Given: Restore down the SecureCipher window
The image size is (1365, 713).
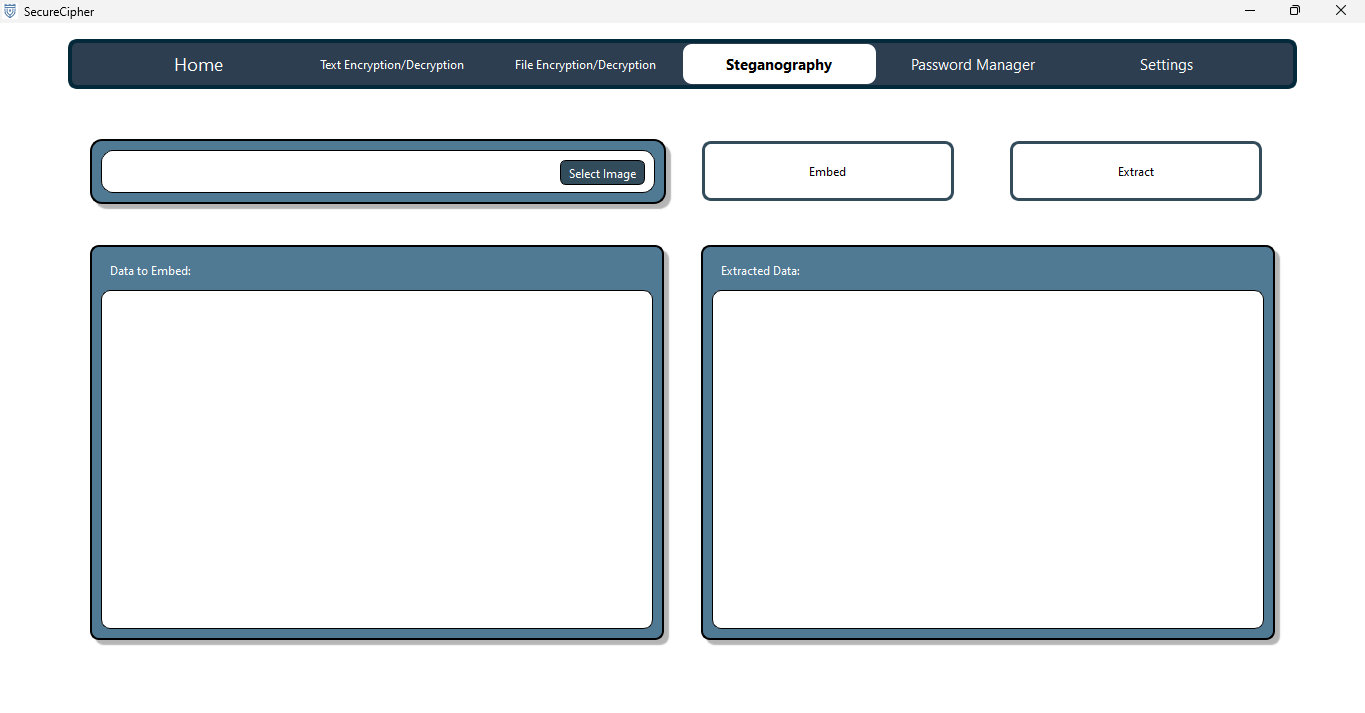Looking at the screenshot, I should pyautogui.click(x=1295, y=11).
